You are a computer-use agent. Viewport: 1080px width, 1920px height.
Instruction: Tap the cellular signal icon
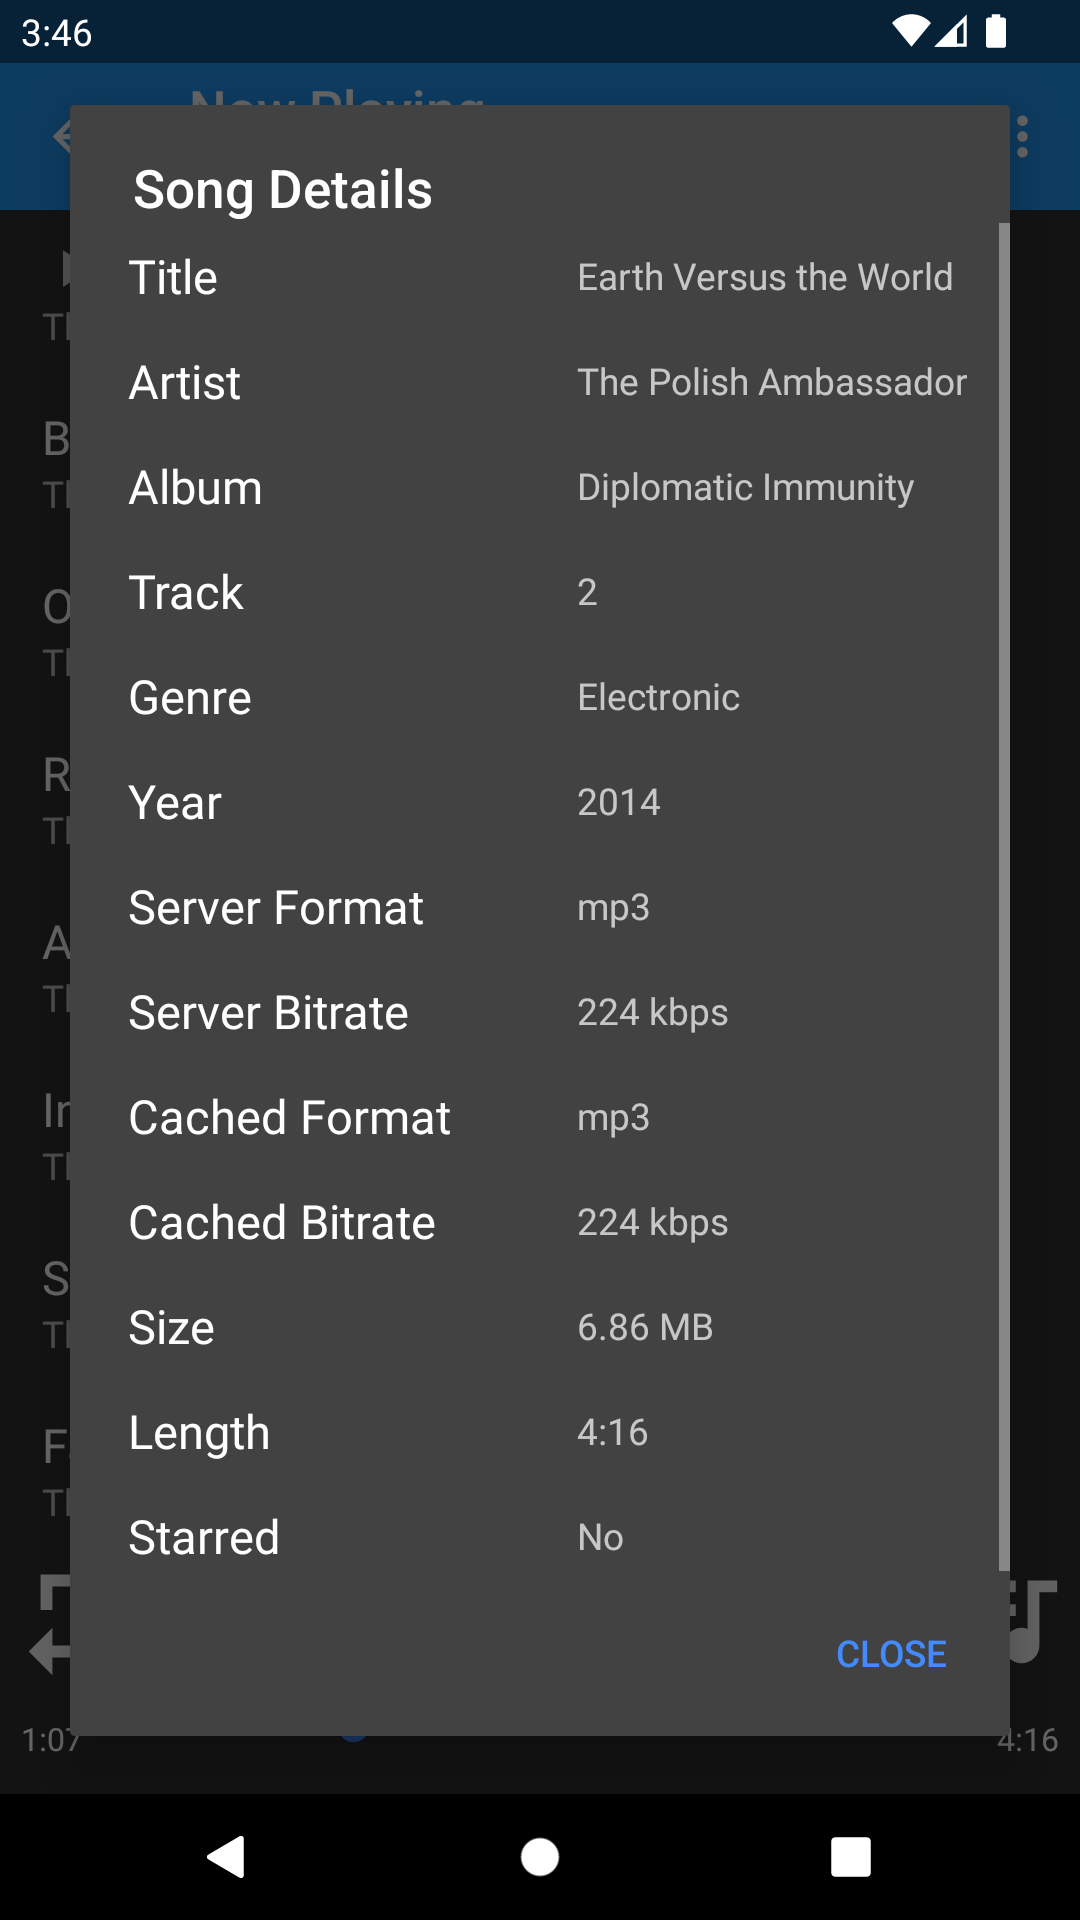(952, 32)
